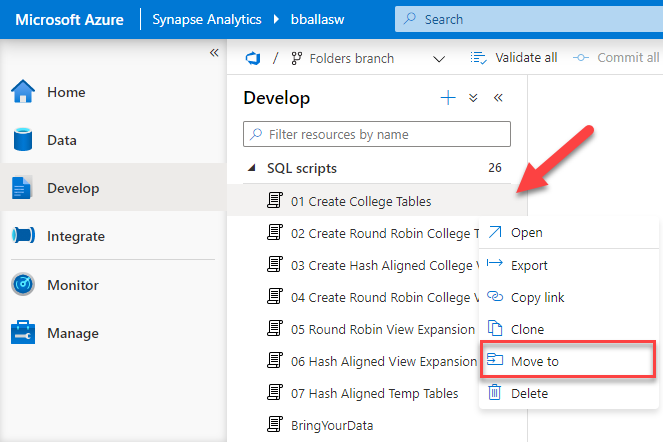Select Clone from the context menu
The image size is (663, 442).
coord(527,329)
